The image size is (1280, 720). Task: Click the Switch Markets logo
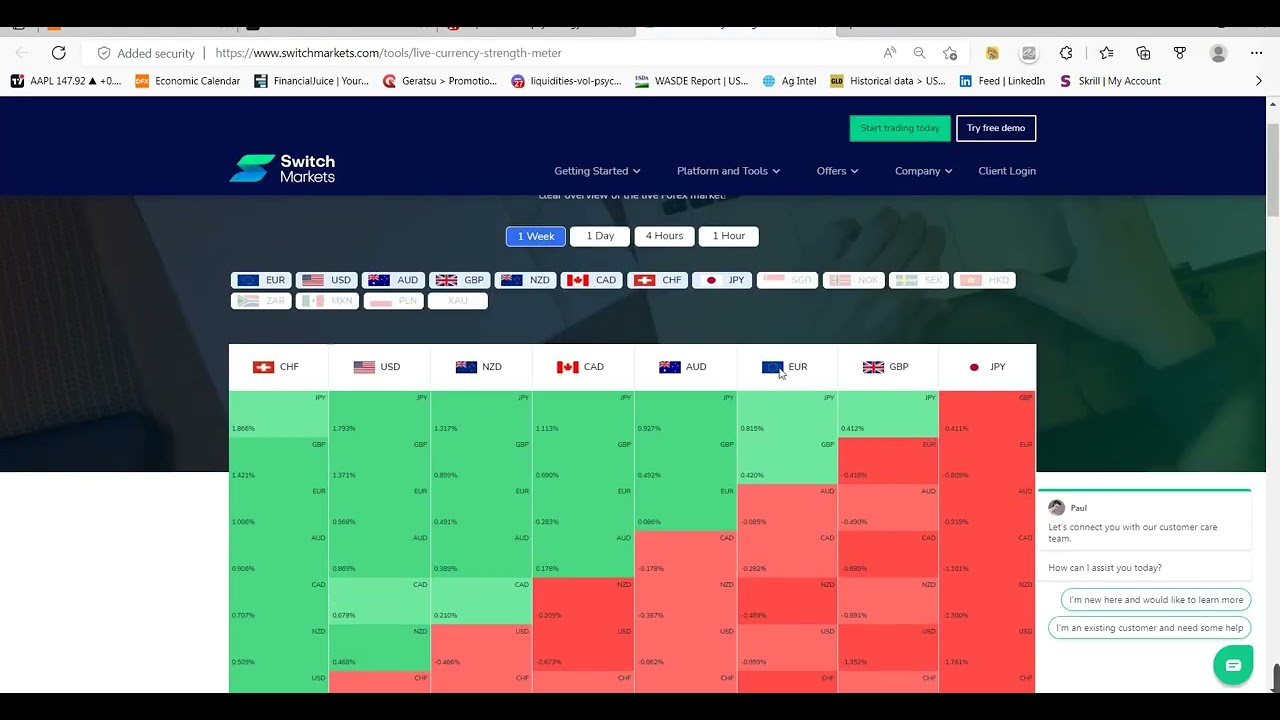pyautogui.click(x=282, y=168)
